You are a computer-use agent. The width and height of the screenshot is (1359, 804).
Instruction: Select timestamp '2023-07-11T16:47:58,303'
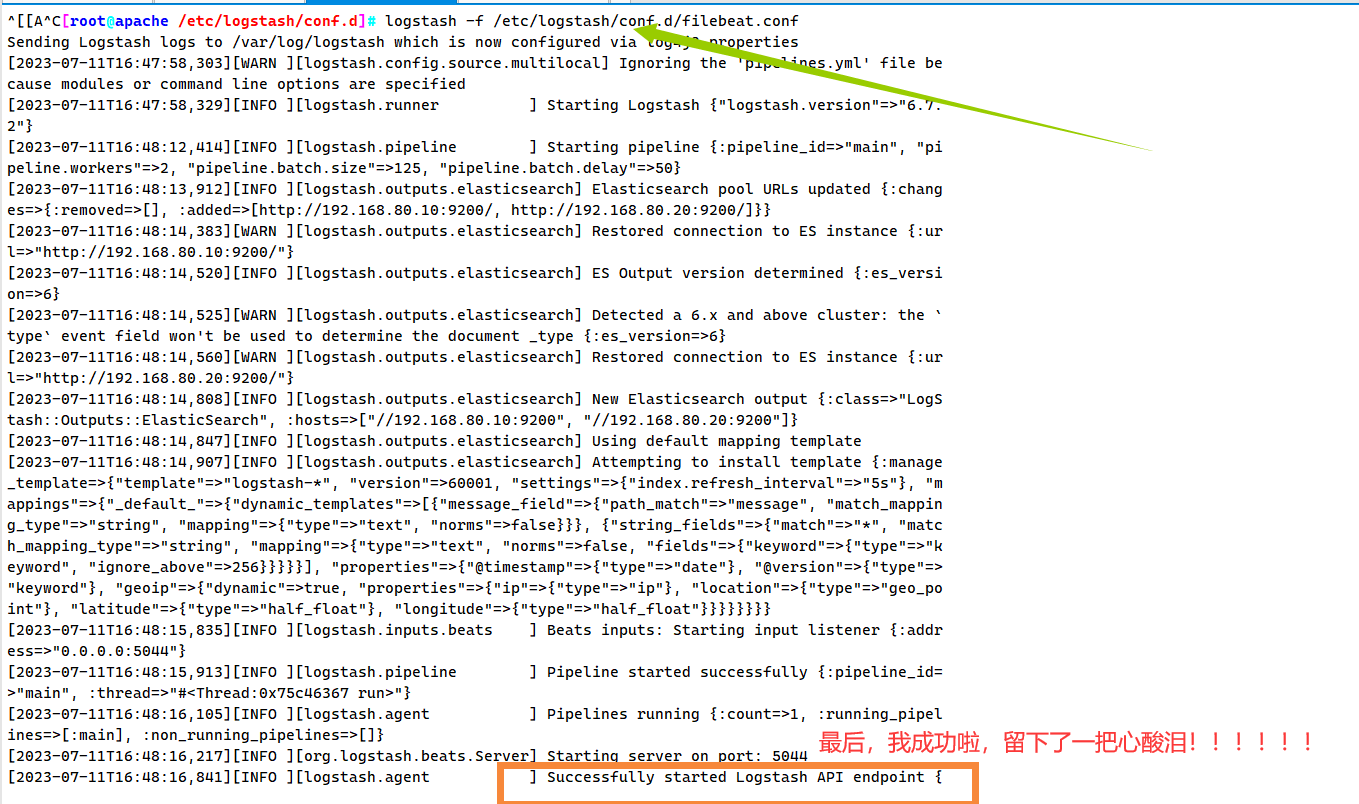tap(119, 63)
